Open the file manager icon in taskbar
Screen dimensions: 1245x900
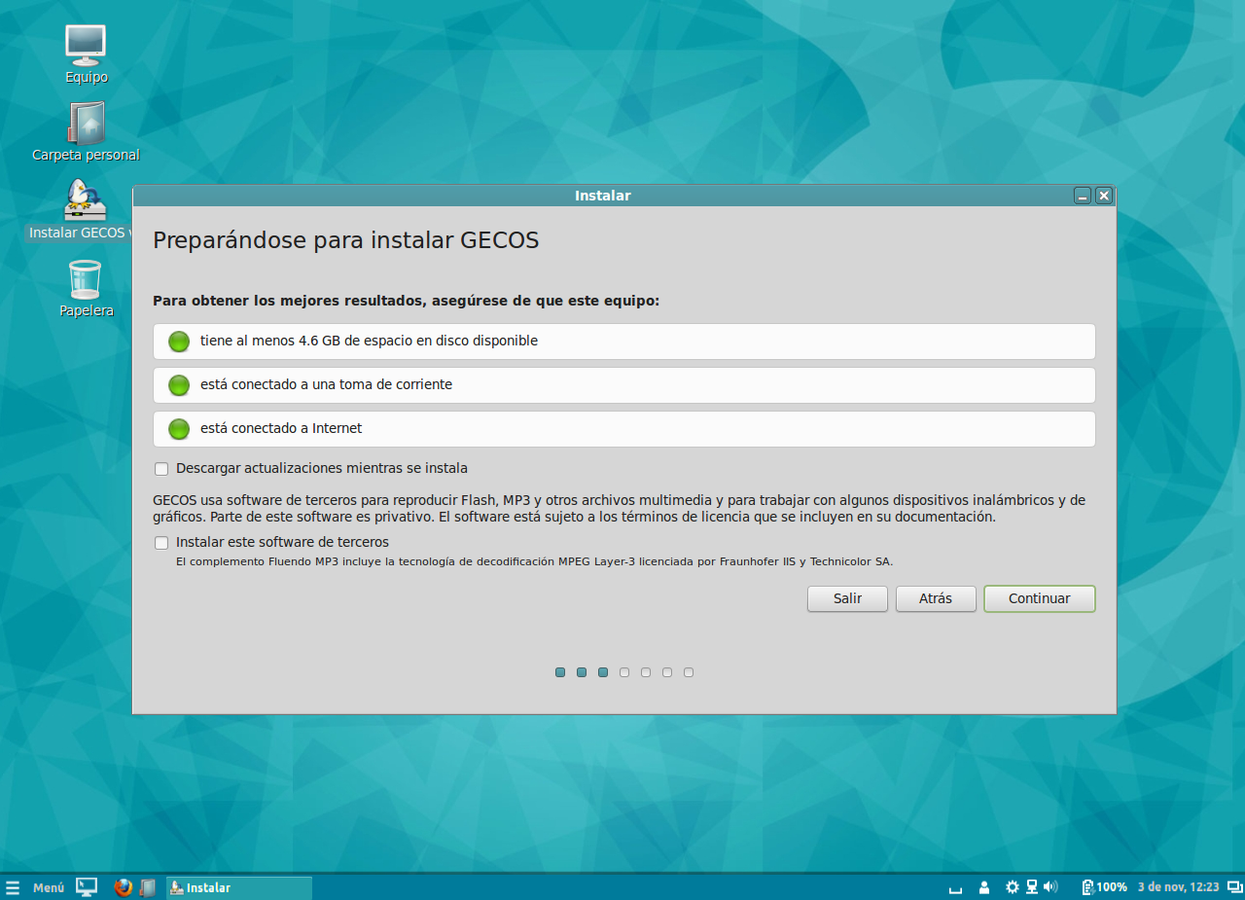[148, 887]
